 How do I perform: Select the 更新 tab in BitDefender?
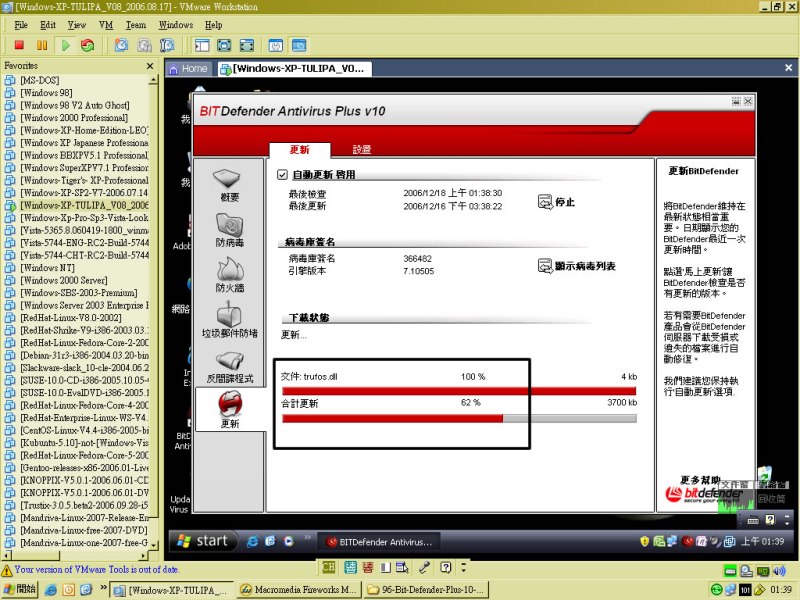click(299, 149)
